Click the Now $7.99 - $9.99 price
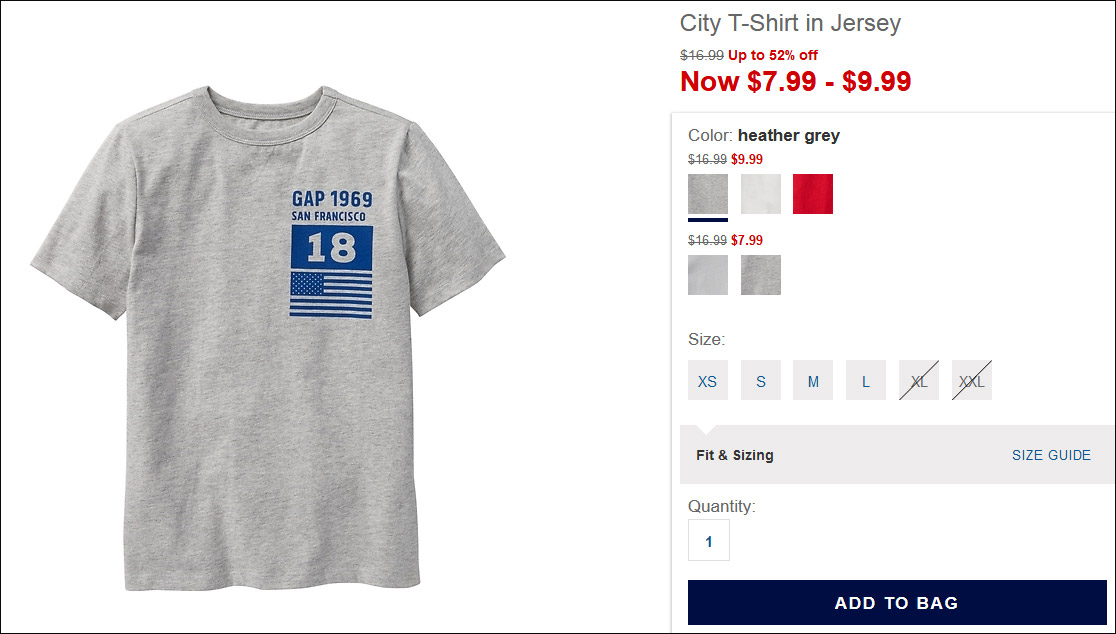 click(x=795, y=81)
